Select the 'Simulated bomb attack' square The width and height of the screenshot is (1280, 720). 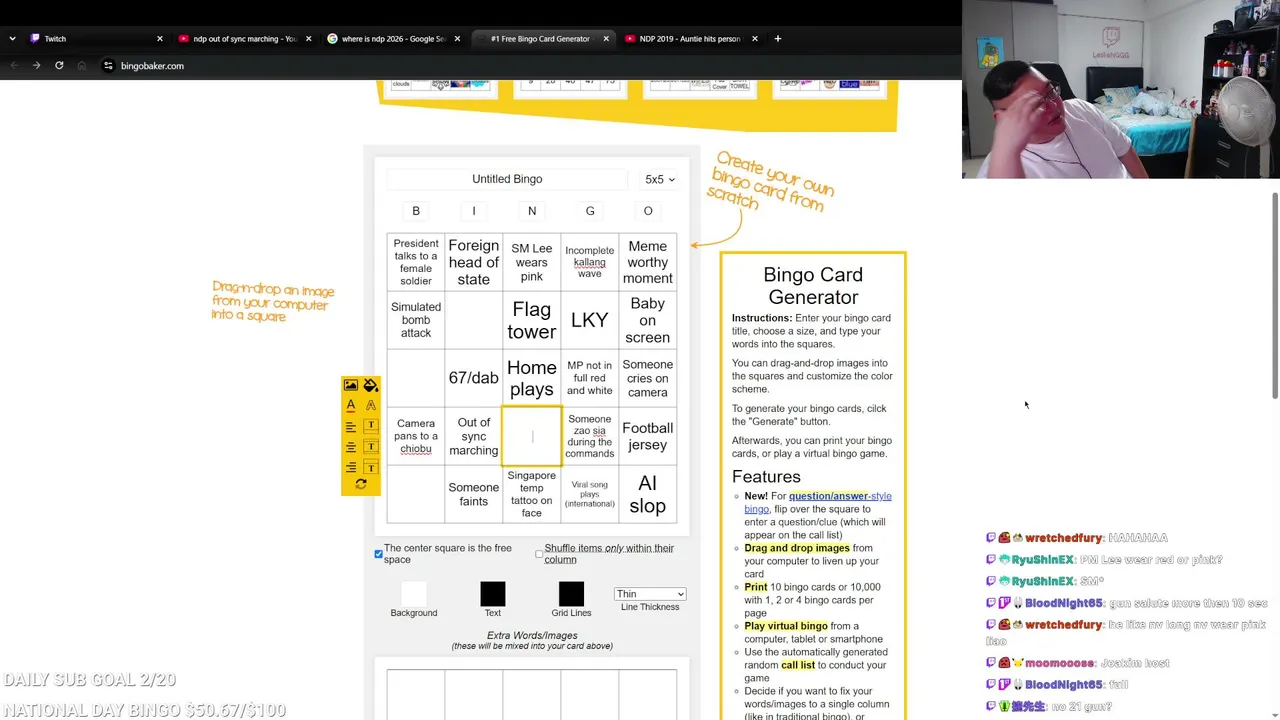tap(416, 320)
